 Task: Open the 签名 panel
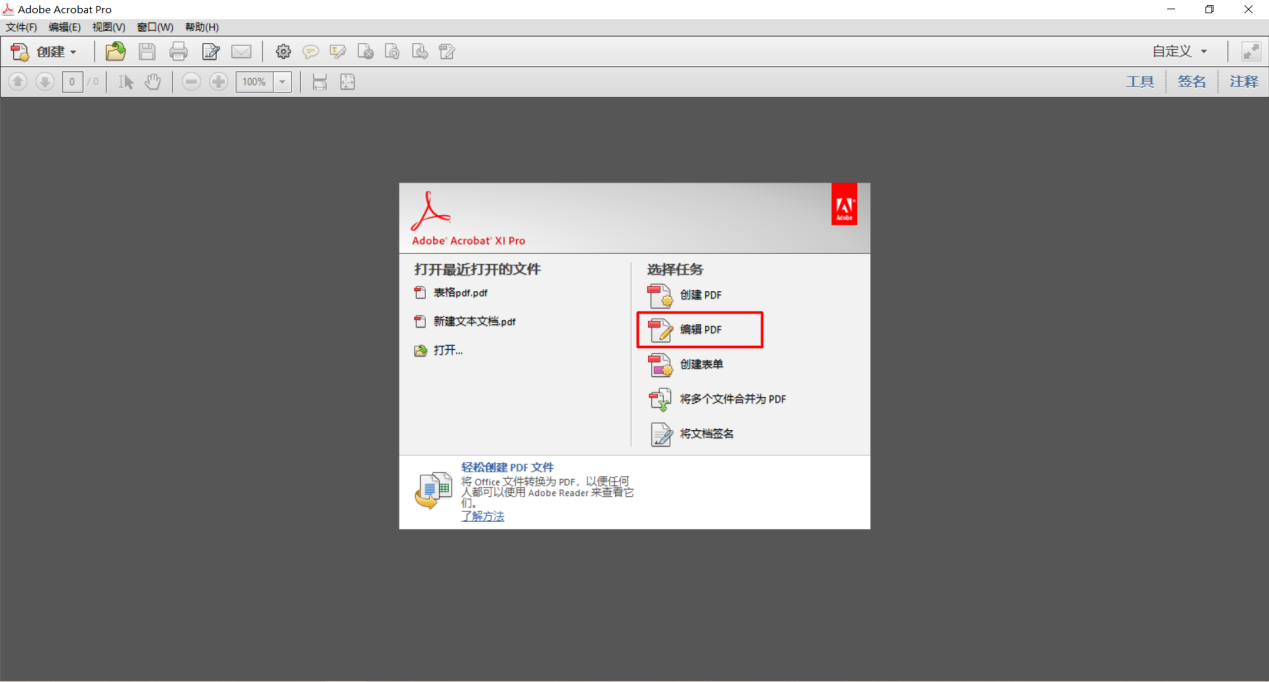[x=1192, y=82]
